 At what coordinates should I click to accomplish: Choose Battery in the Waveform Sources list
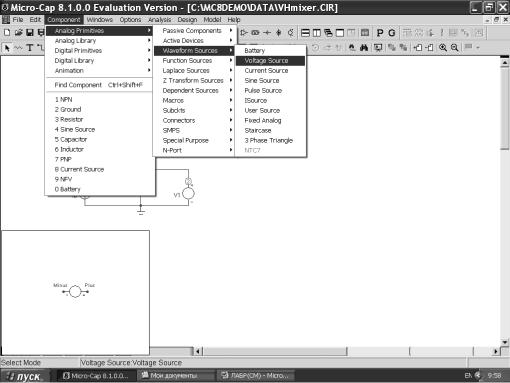(x=270, y=51)
